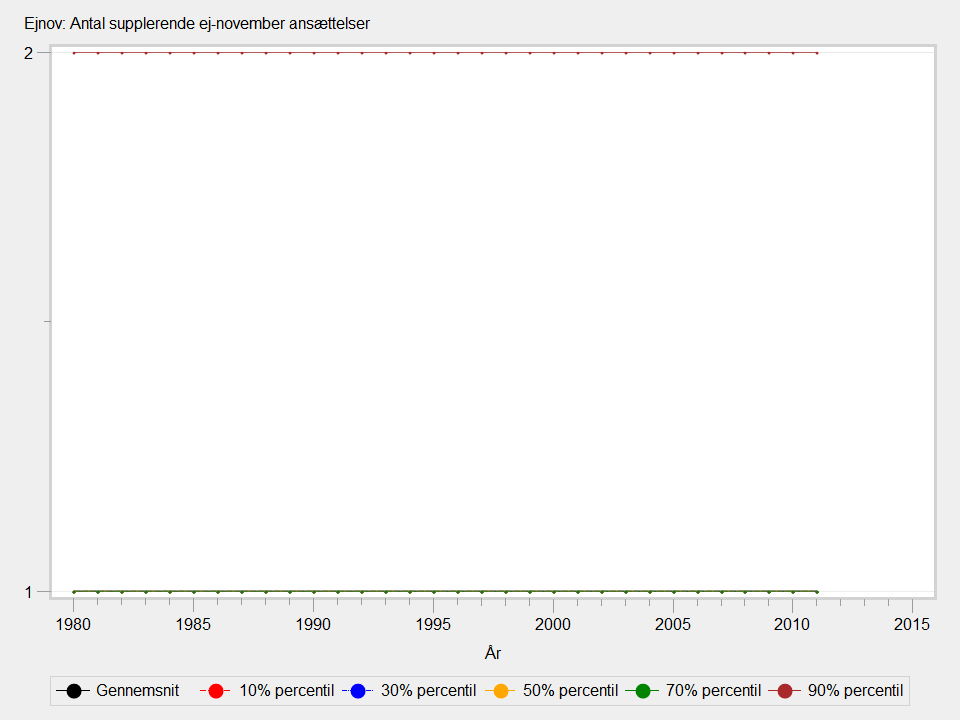Image resolution: width=960 pixels, height=720 pixels.
Task: Click the black Gennemsnit legend marker
Action: click(73, 691)
